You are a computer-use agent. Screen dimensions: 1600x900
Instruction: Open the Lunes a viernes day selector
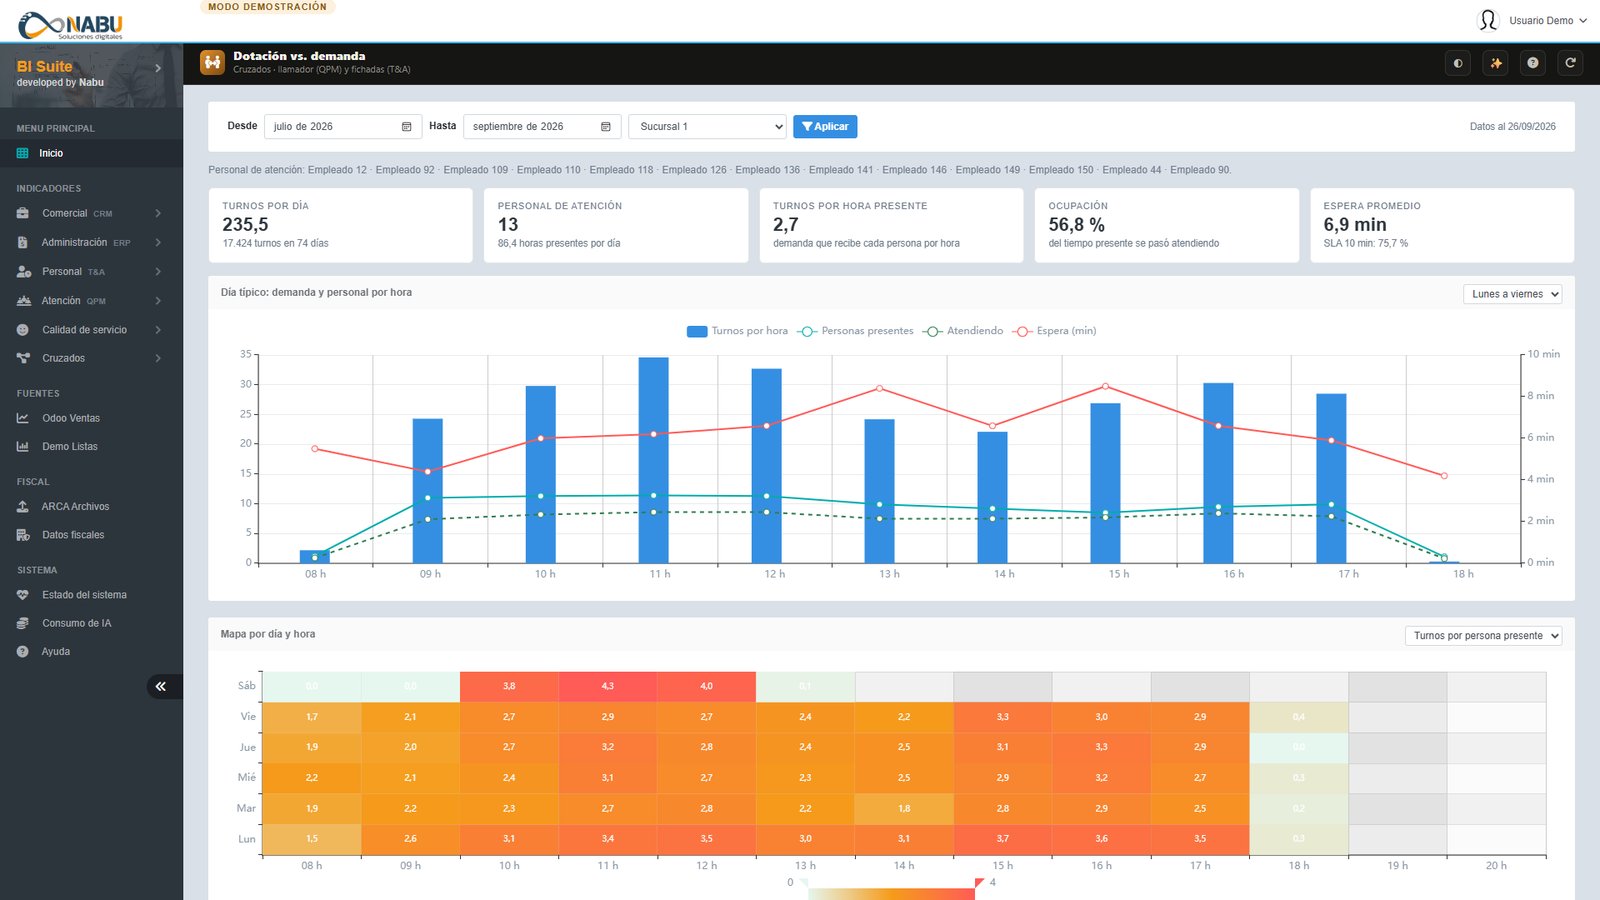(1512, 294)
